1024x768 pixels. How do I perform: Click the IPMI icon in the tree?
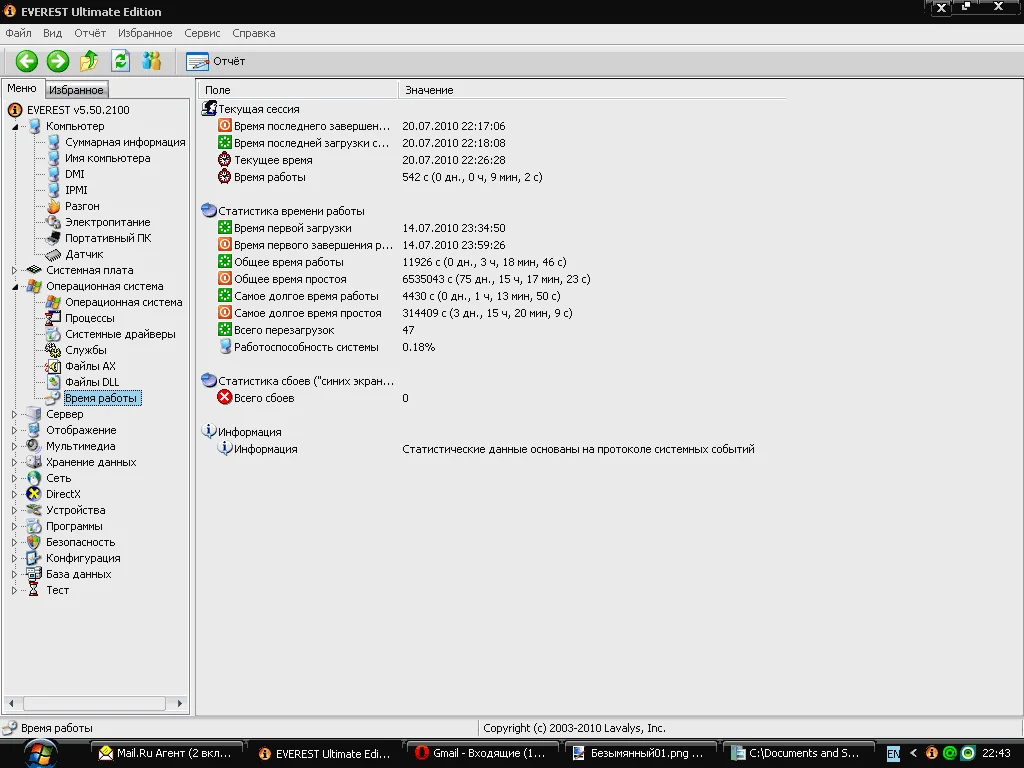click(53, 190)
